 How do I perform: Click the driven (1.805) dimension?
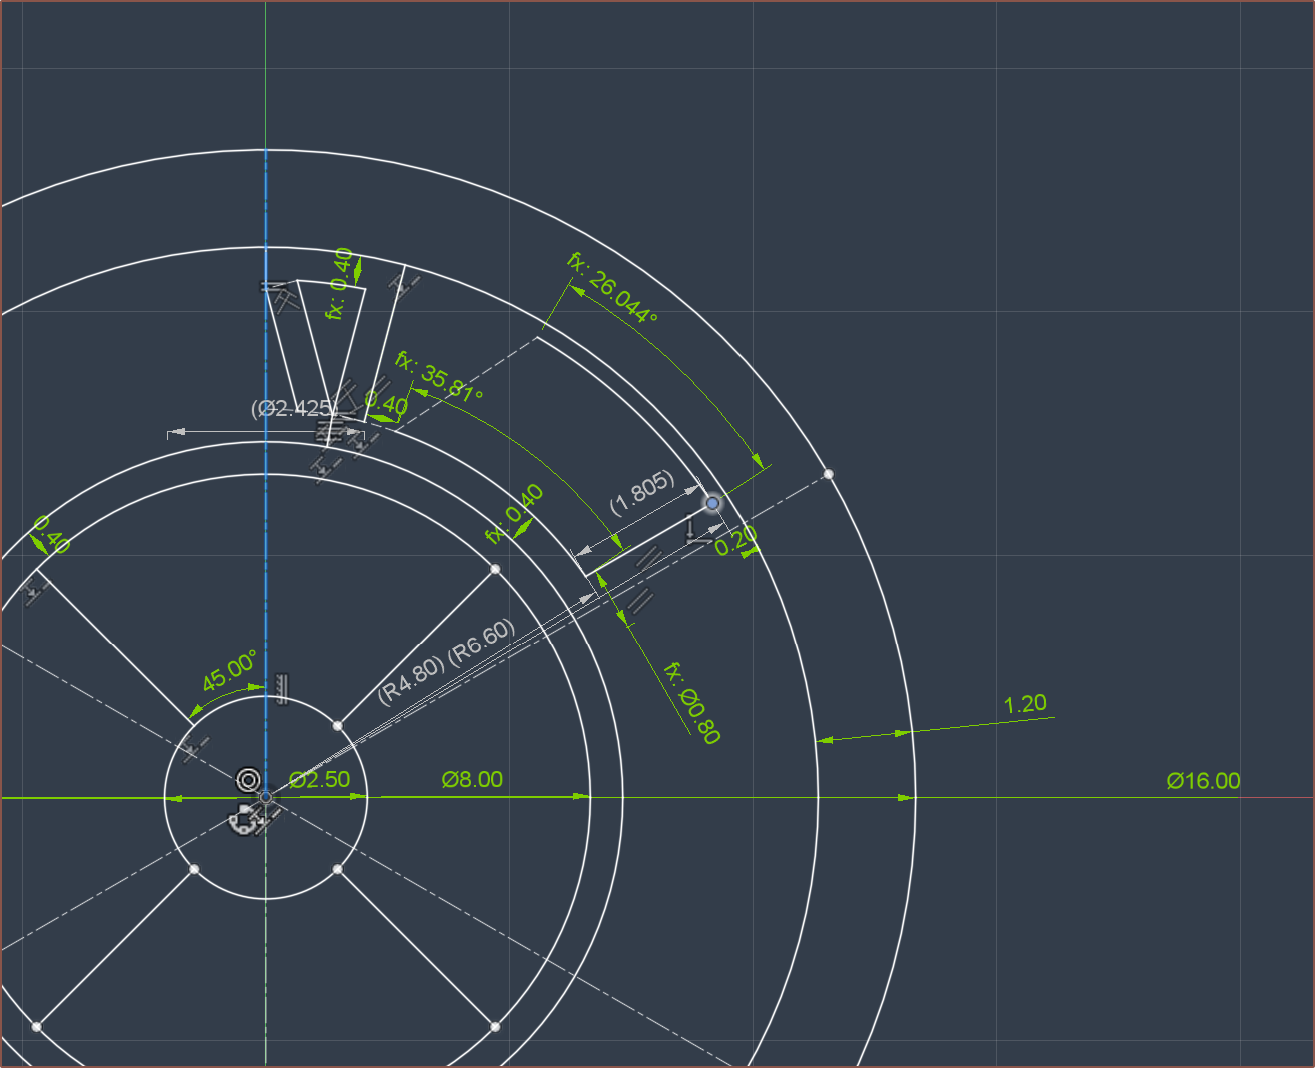(x=642, y=492)
